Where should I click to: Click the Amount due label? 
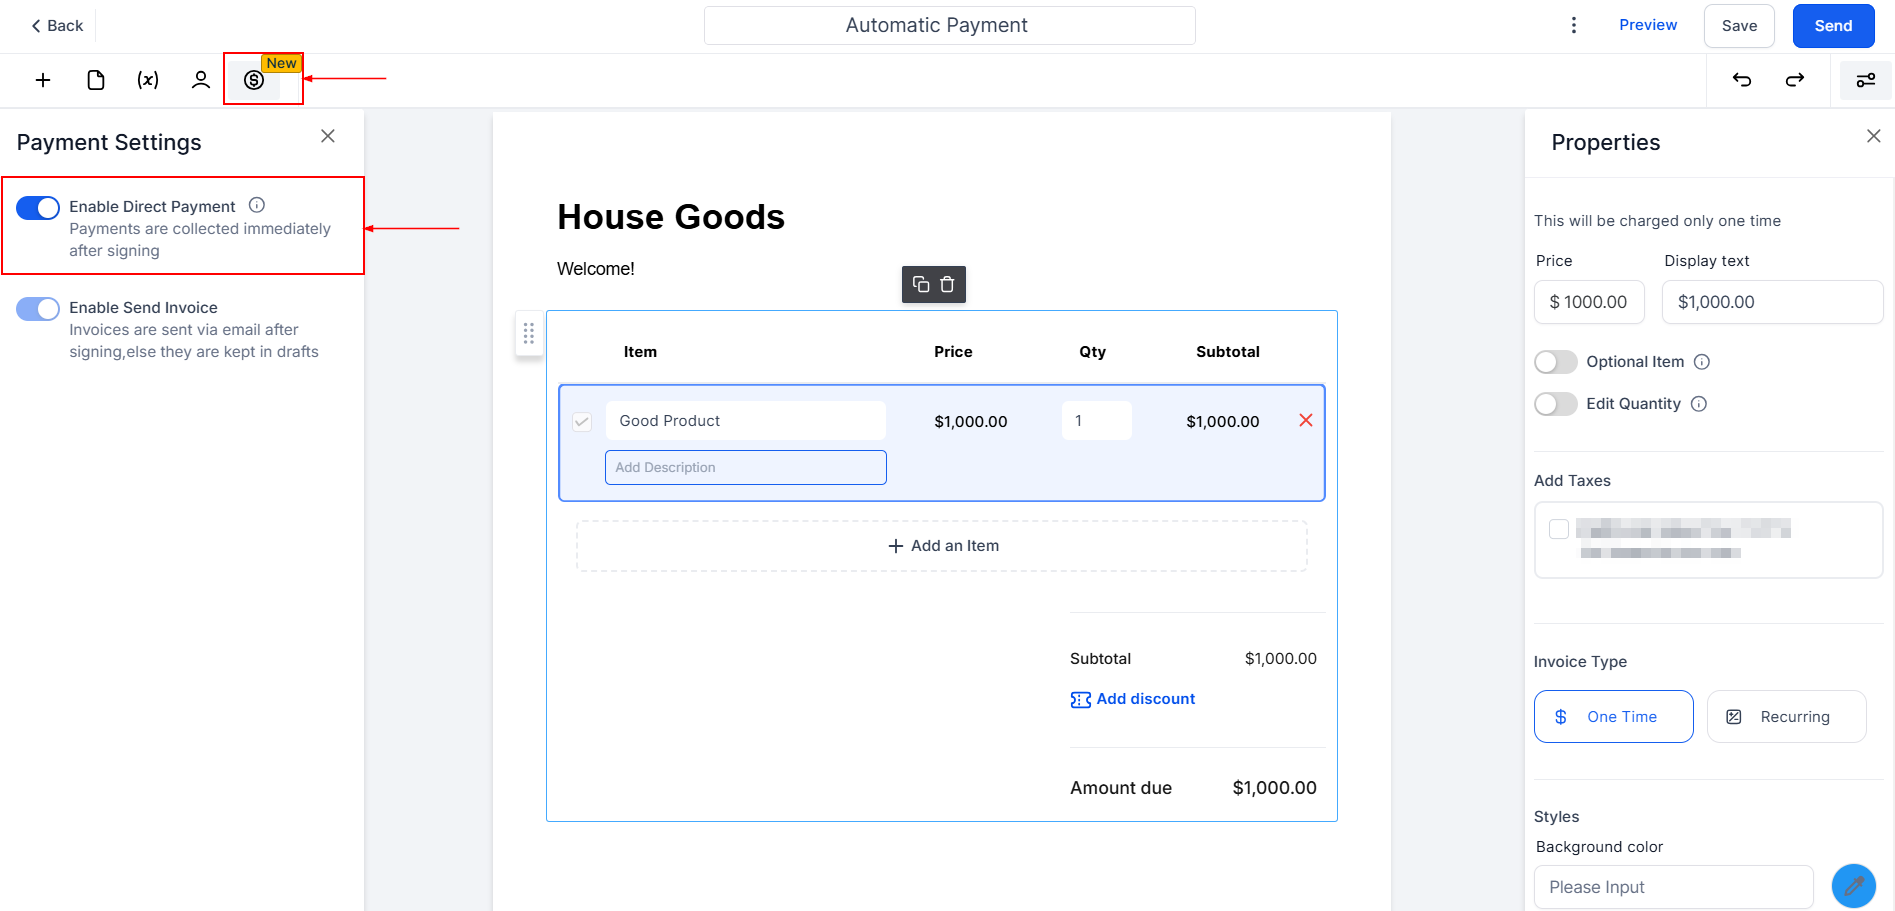[x=1121, y=788]
